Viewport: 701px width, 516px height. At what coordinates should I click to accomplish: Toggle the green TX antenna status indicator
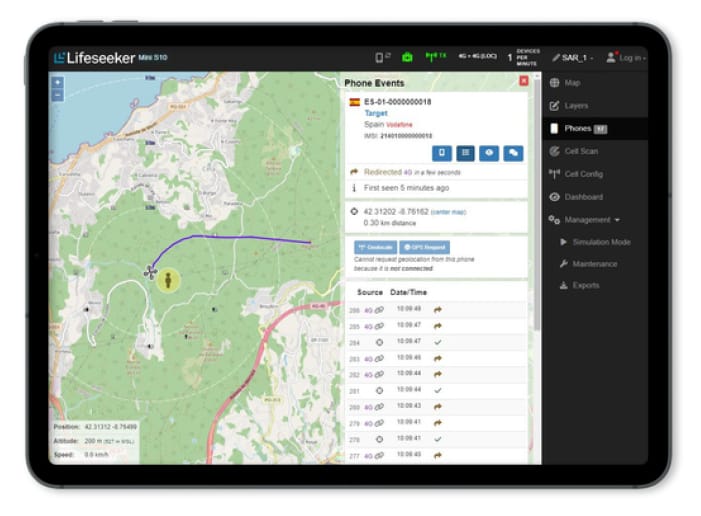click(x=437, y=57)
